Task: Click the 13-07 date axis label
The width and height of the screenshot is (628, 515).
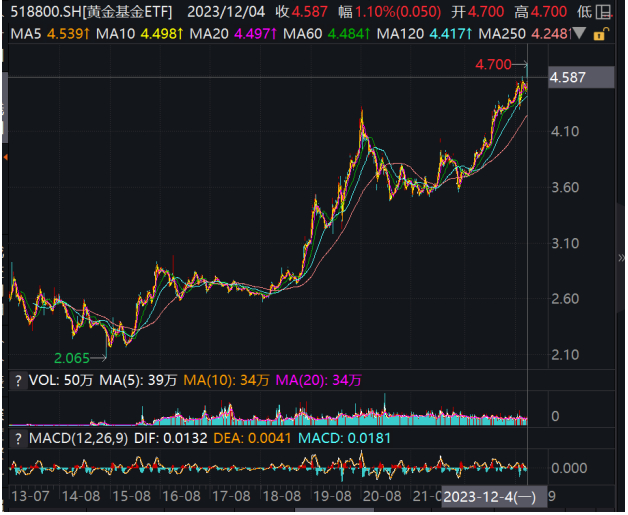Action: pos(30,497)
